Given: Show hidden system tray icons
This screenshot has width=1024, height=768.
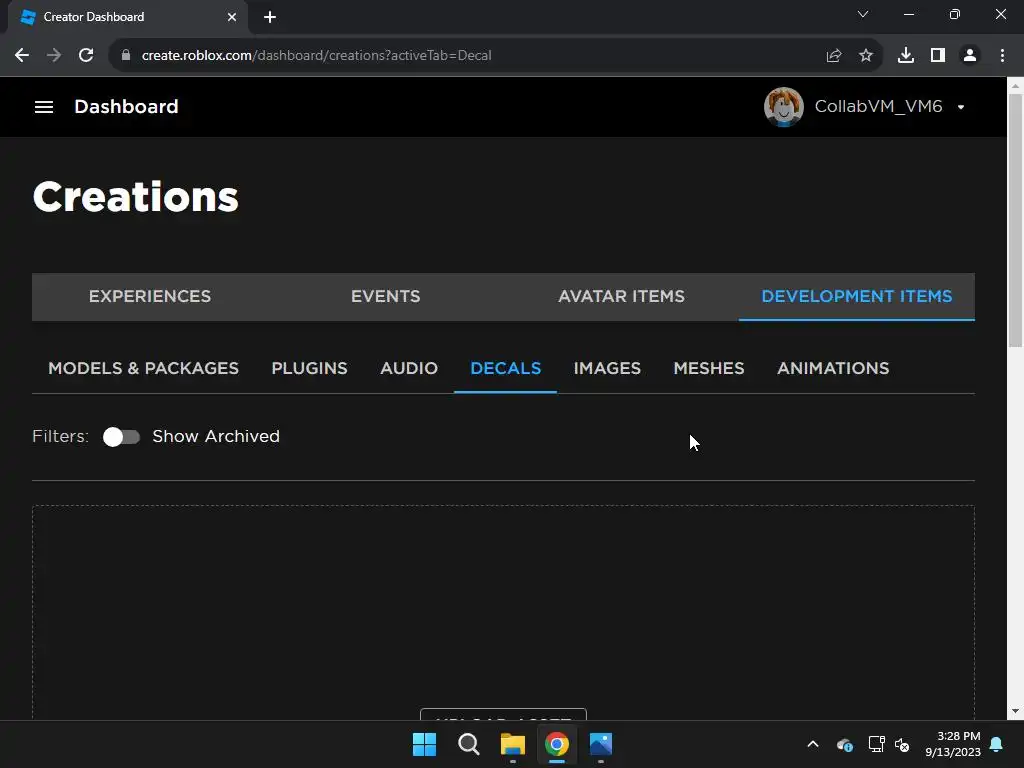Looking at the screenshot, I should (813, 744).
